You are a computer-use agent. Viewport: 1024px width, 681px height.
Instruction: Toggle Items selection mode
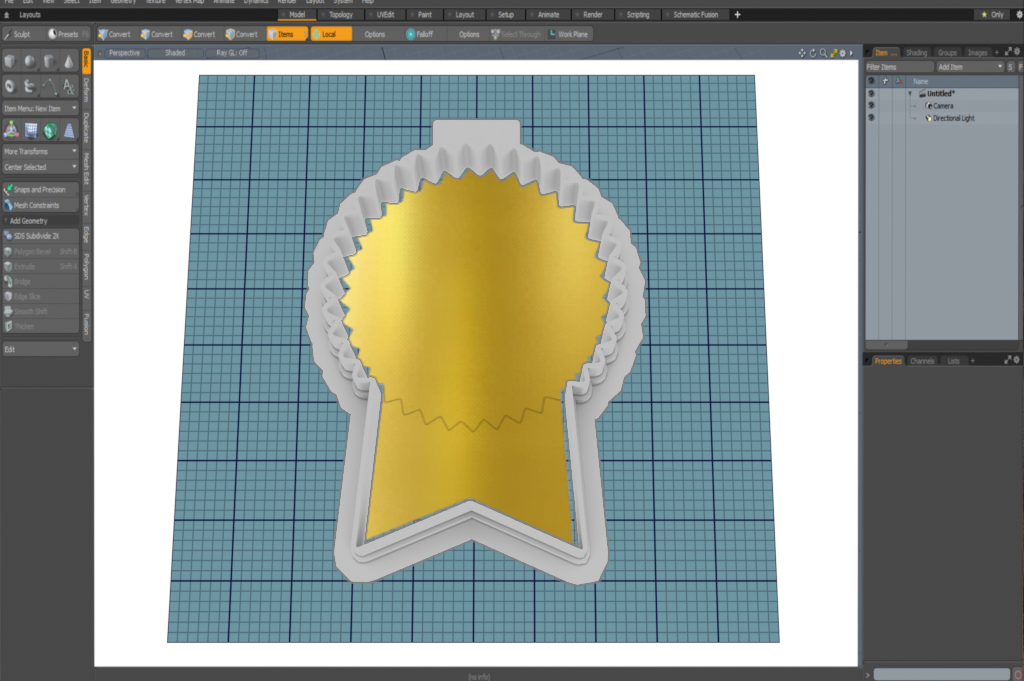coord(287,34)
